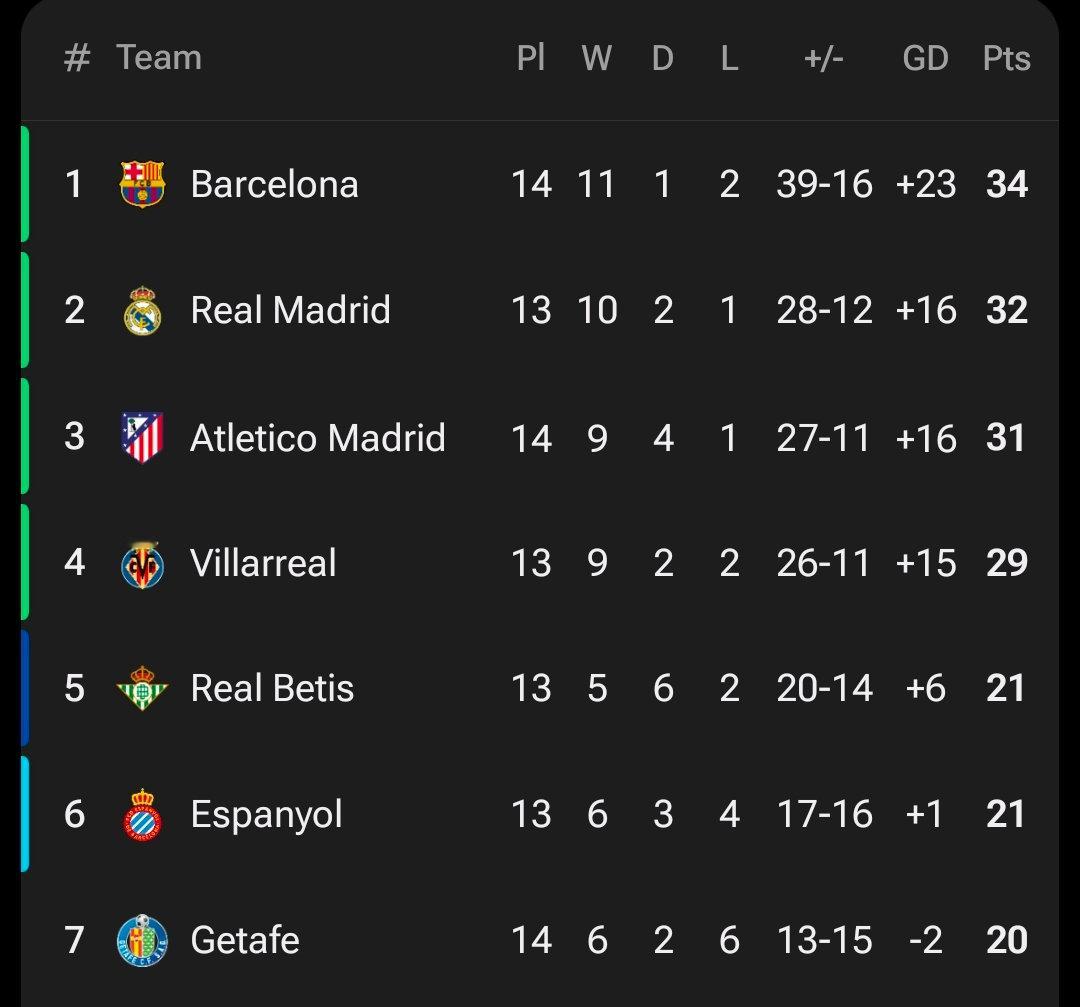Sort table by Pts column header

pos(1006,58)
